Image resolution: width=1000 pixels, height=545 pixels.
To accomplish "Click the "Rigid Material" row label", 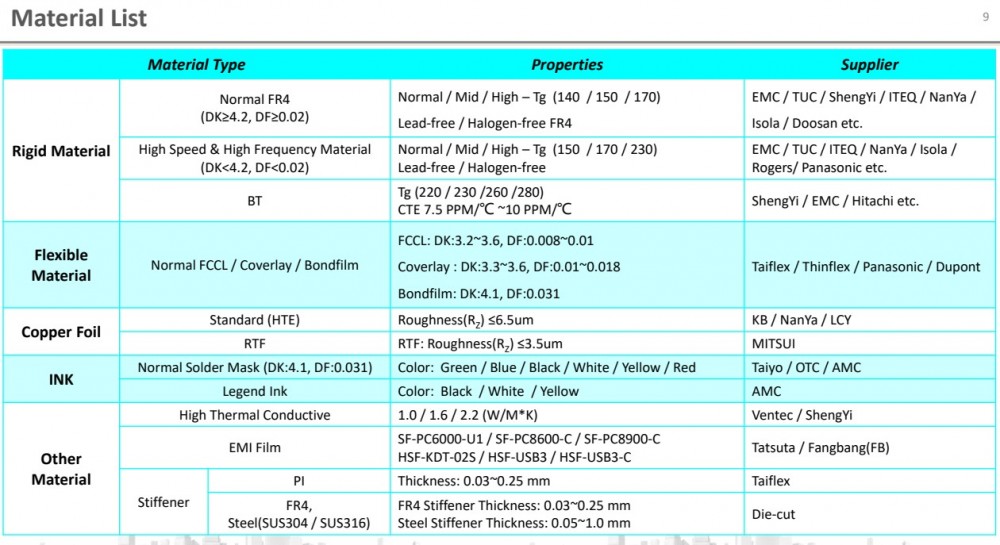I will 61,151.
